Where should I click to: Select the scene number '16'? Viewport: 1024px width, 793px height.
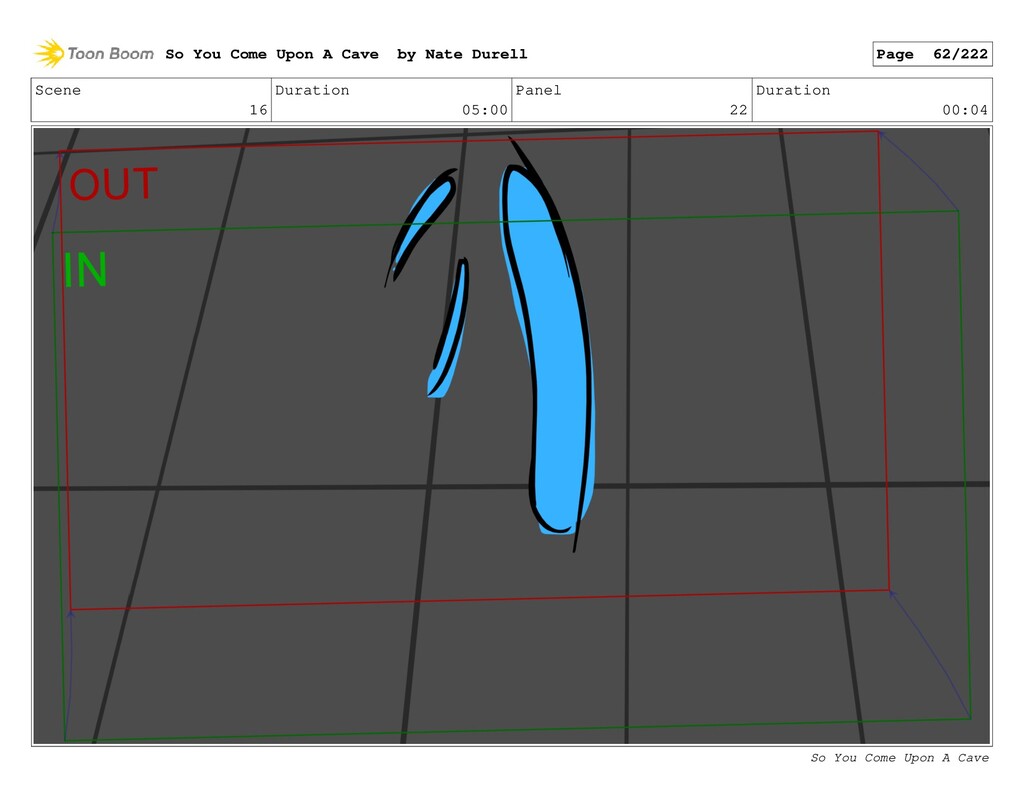coord(258,110)
